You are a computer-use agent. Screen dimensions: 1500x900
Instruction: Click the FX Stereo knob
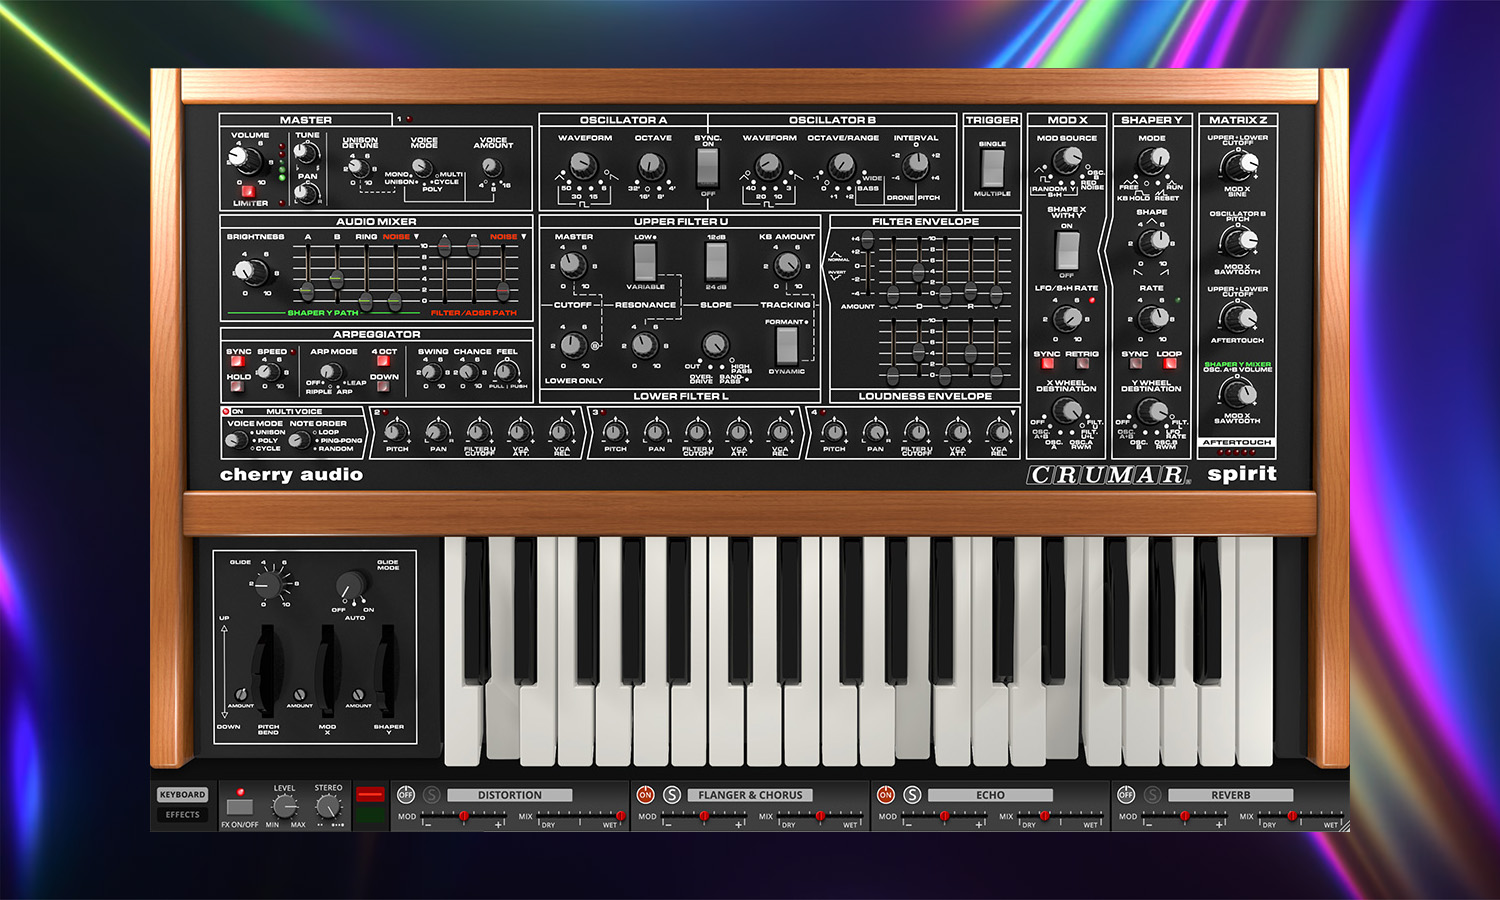328,806
